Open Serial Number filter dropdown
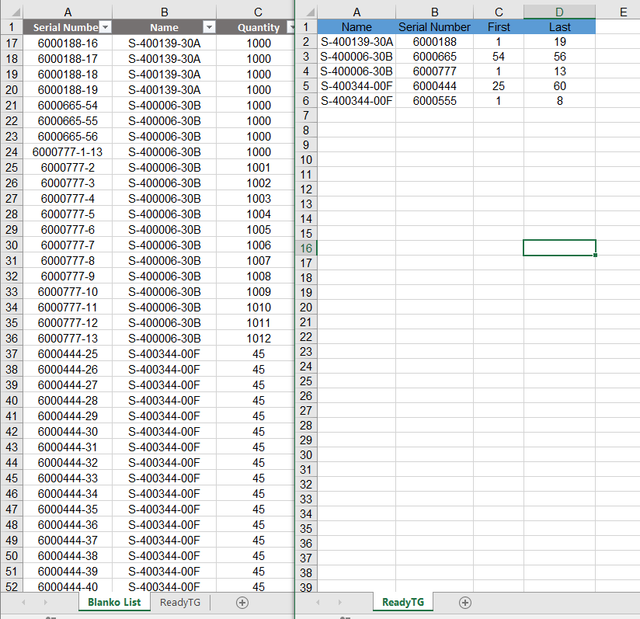640x619 pixels. click(105, 27)
